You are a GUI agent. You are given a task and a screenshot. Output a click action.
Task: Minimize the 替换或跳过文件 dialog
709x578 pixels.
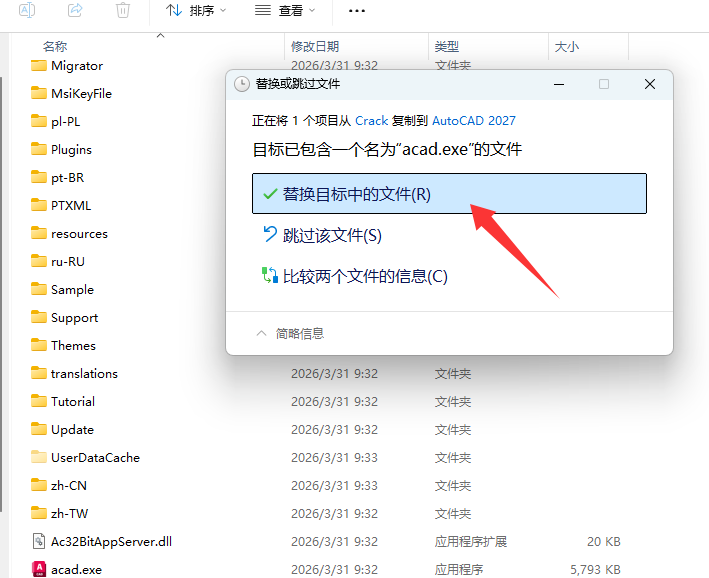[559, 84]
